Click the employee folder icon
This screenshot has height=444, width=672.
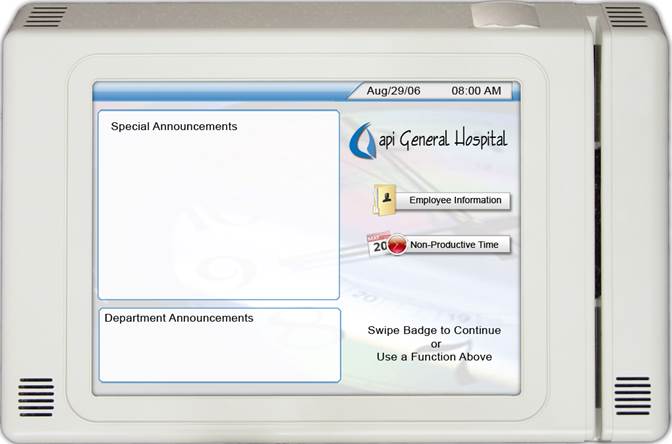point(384,199)
